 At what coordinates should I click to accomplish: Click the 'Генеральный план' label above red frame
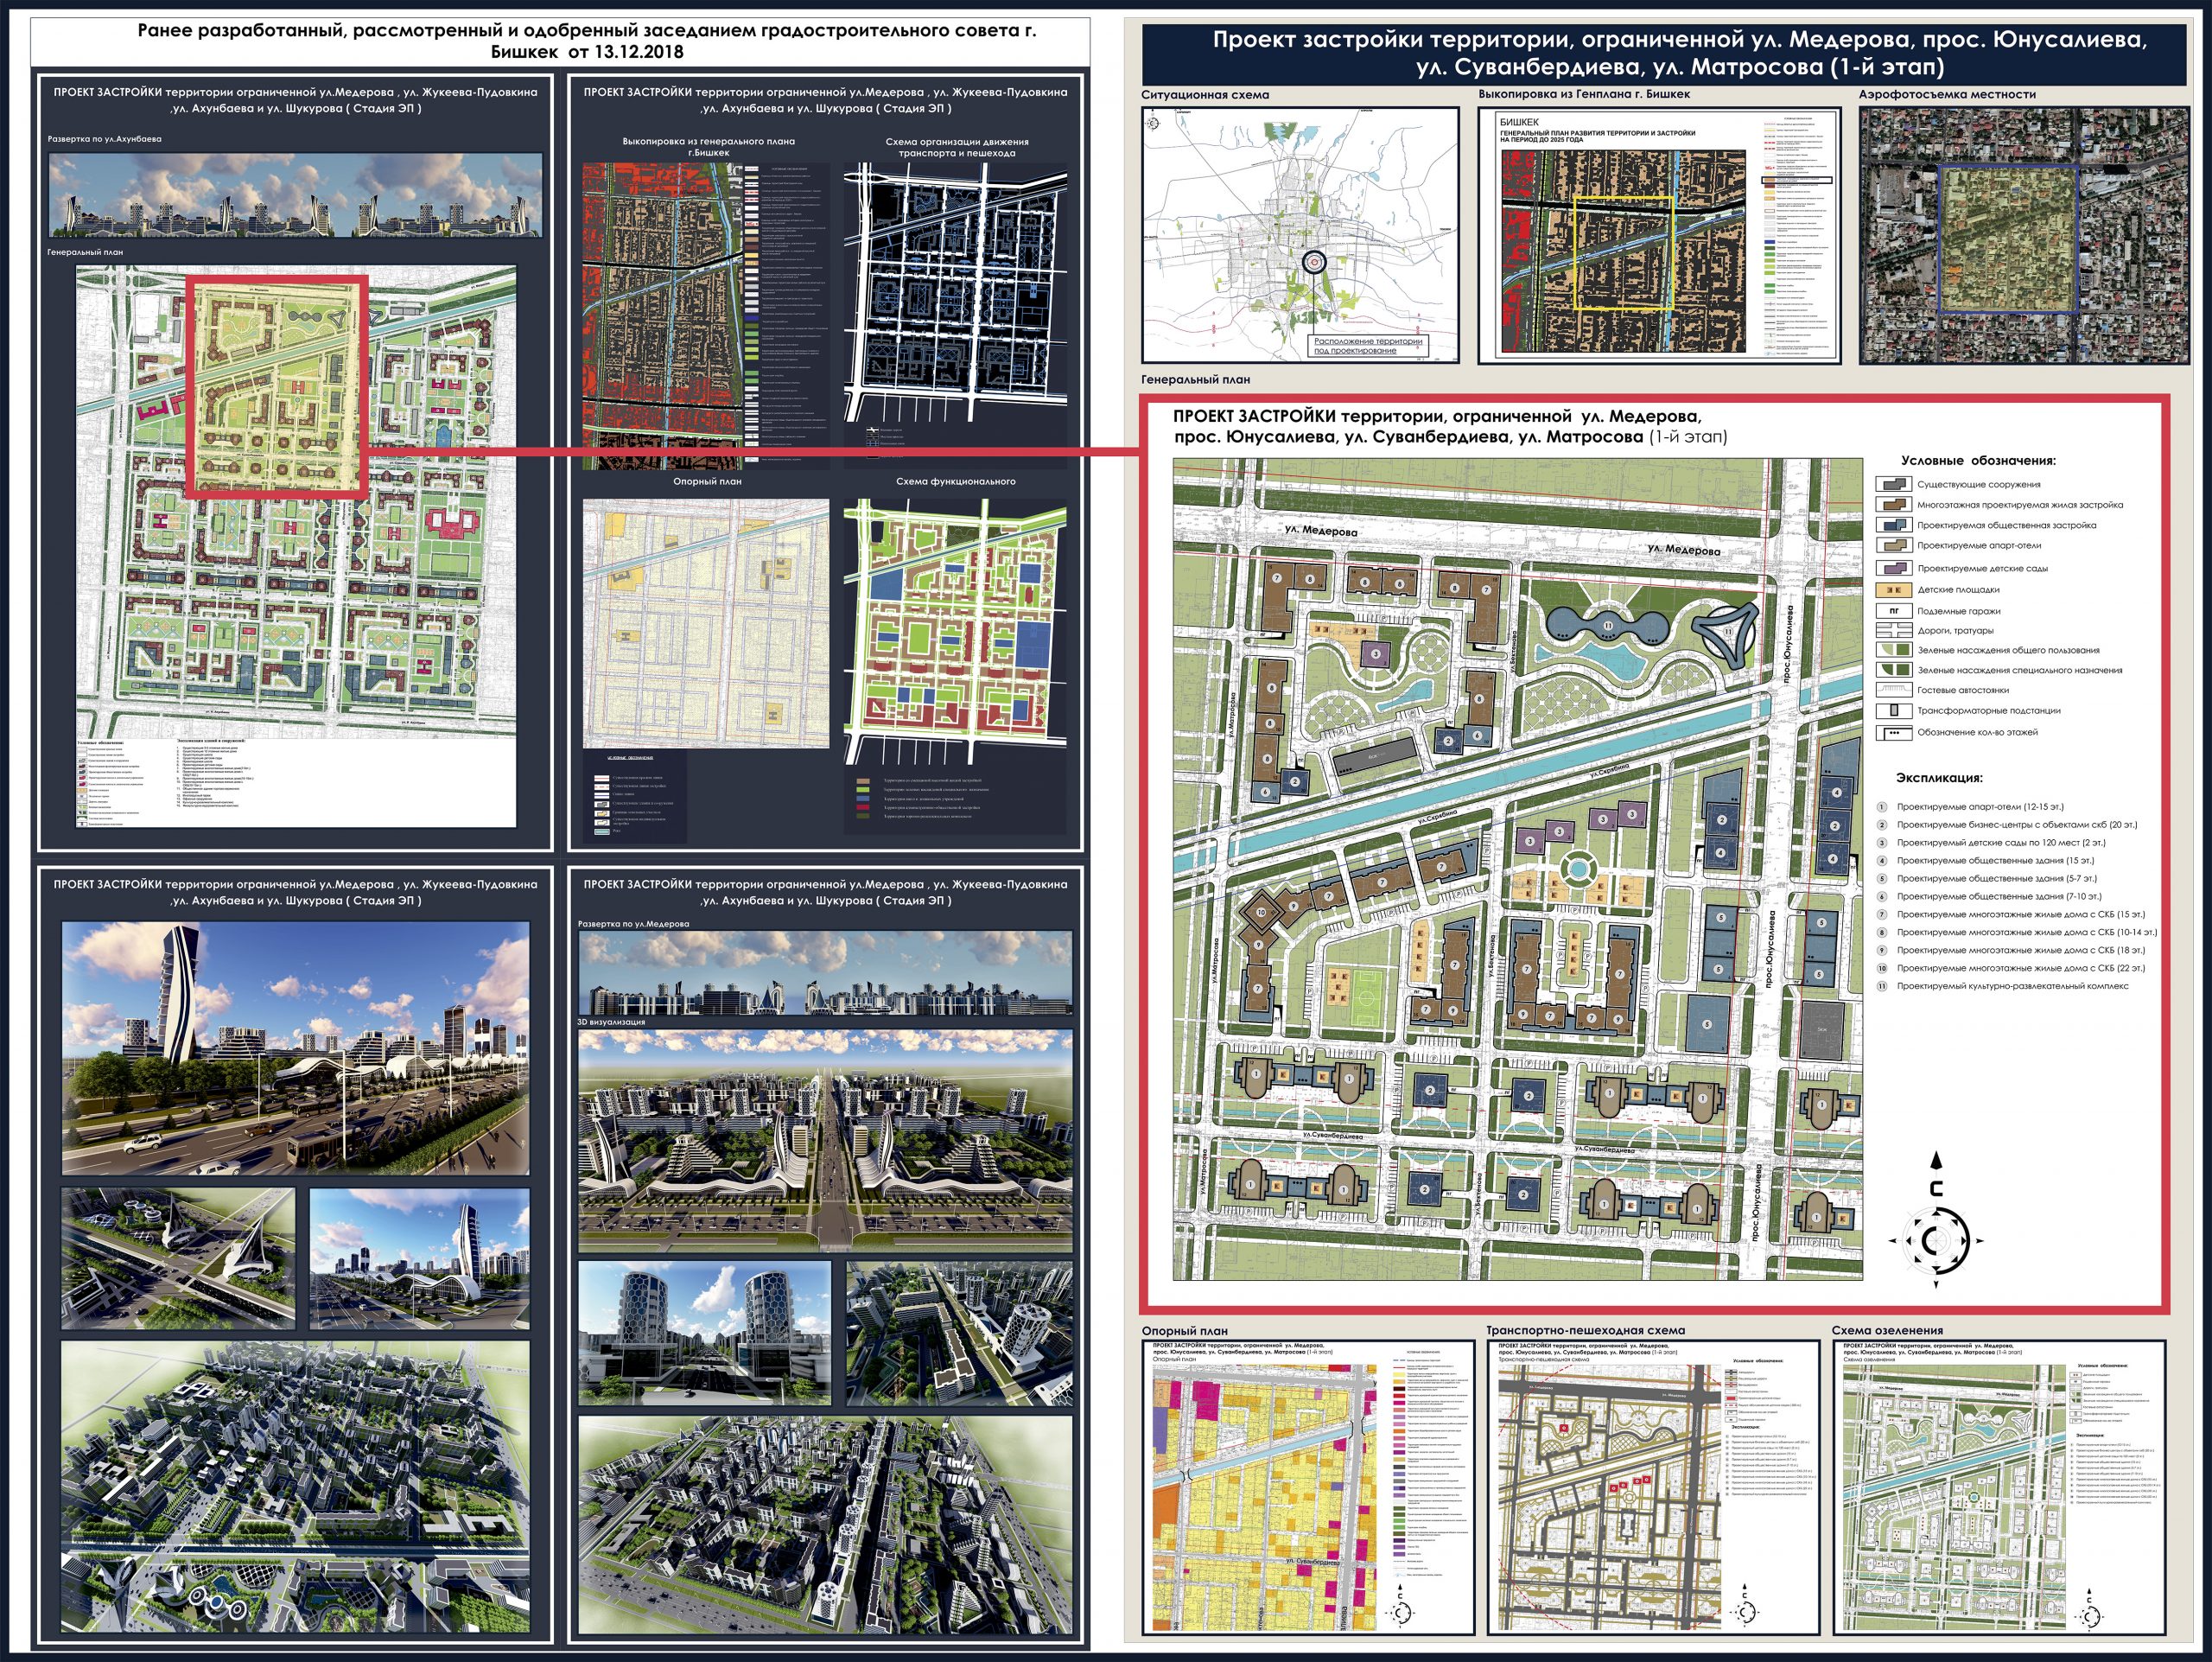click(x=1196, y=379)
